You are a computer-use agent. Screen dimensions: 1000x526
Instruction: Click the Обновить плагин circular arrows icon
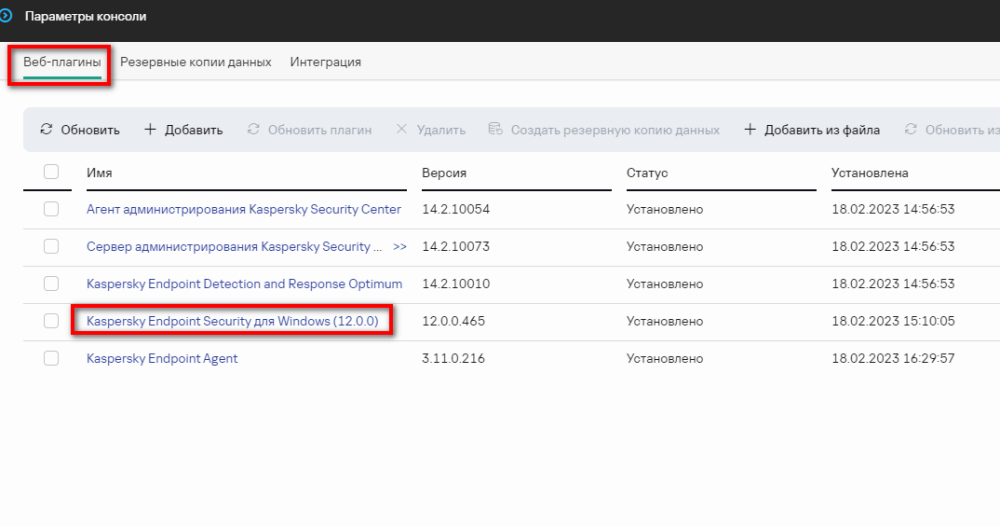[254, 130]
